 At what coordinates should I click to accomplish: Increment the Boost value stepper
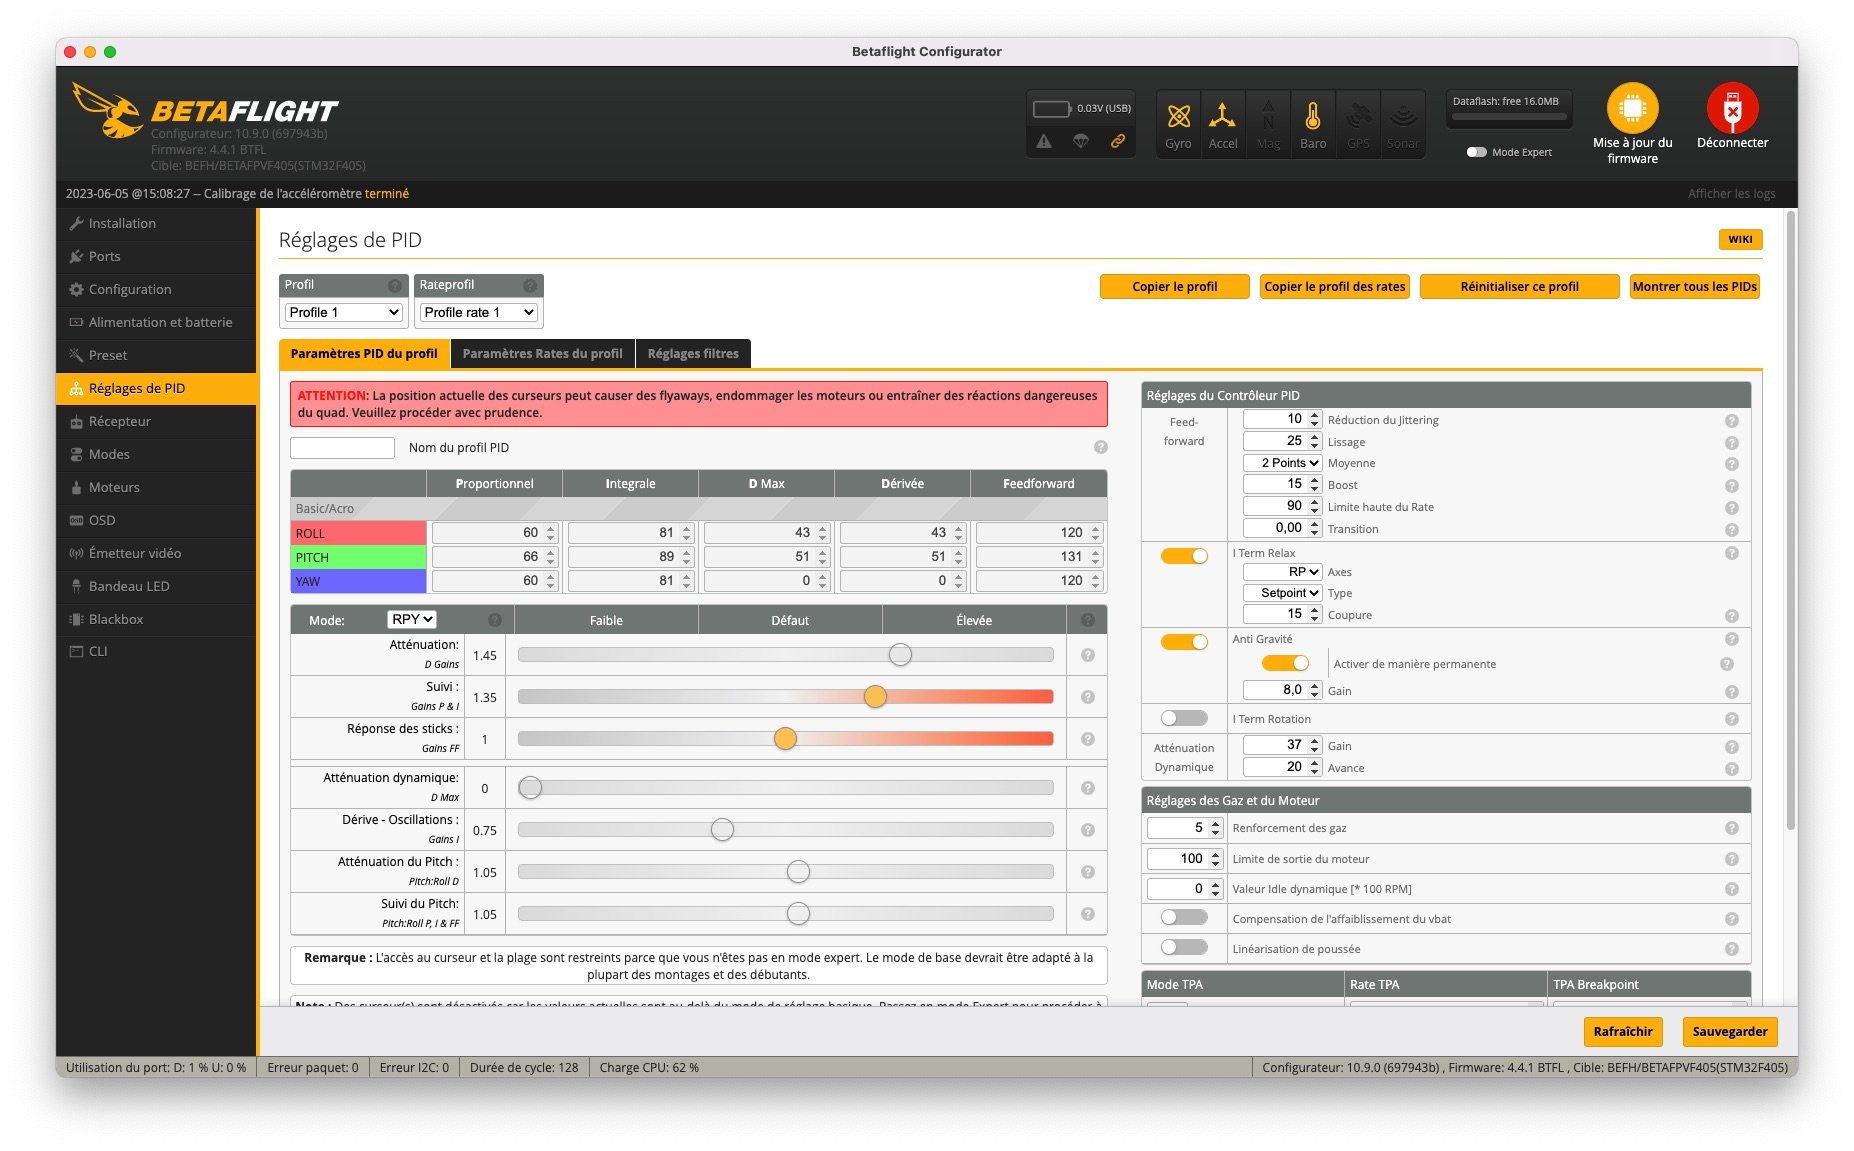1315,480
